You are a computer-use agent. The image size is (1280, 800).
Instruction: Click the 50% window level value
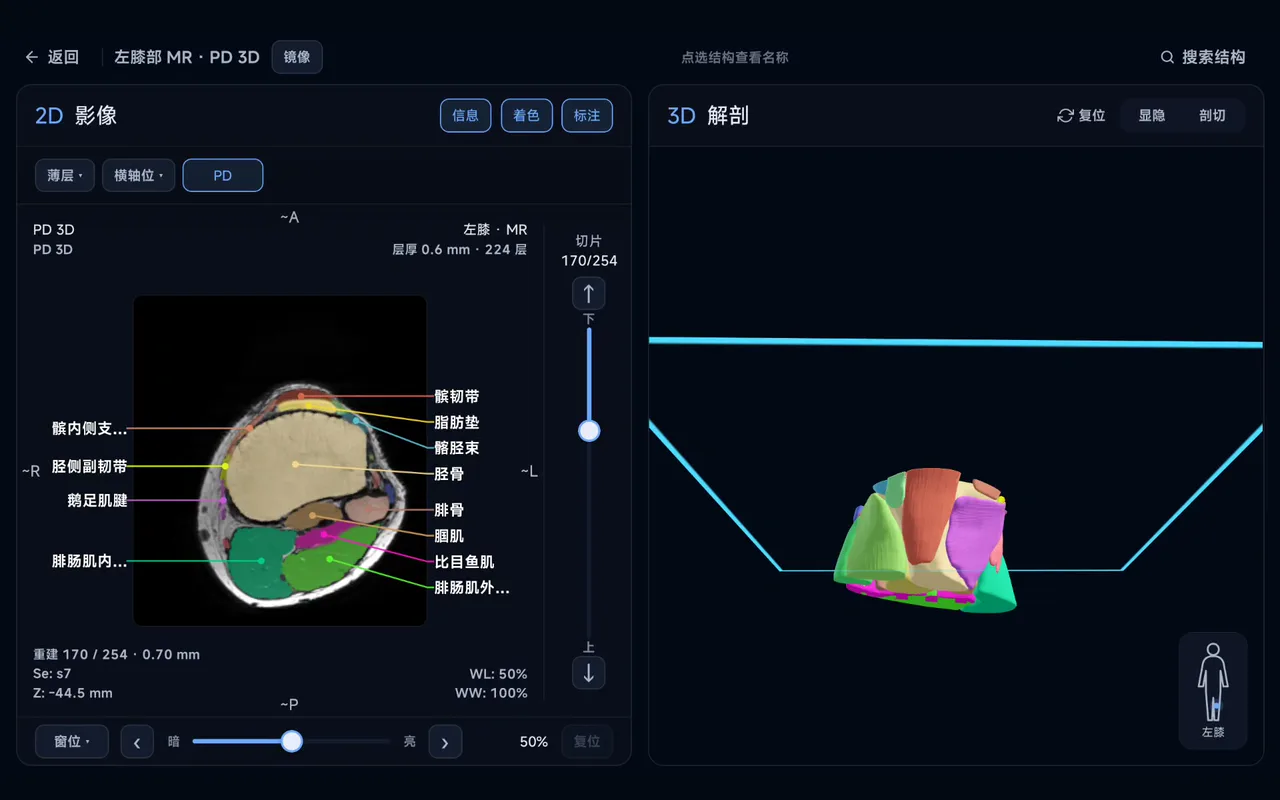click(534, 742)
